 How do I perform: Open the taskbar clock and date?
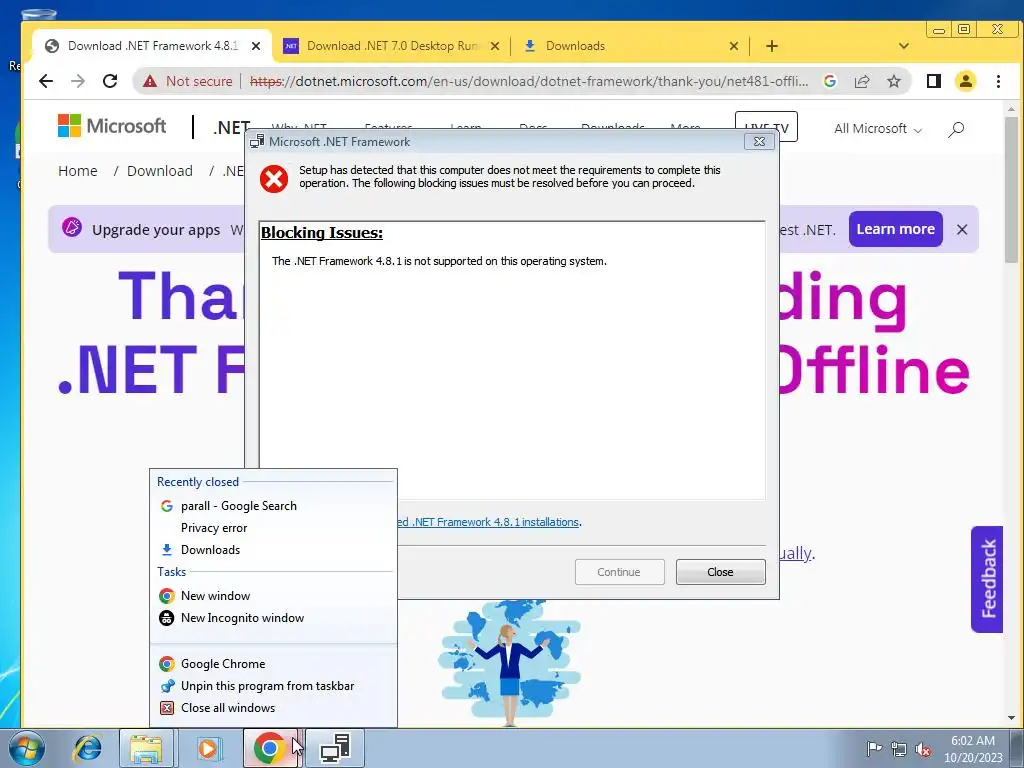[x=973, y=749]
